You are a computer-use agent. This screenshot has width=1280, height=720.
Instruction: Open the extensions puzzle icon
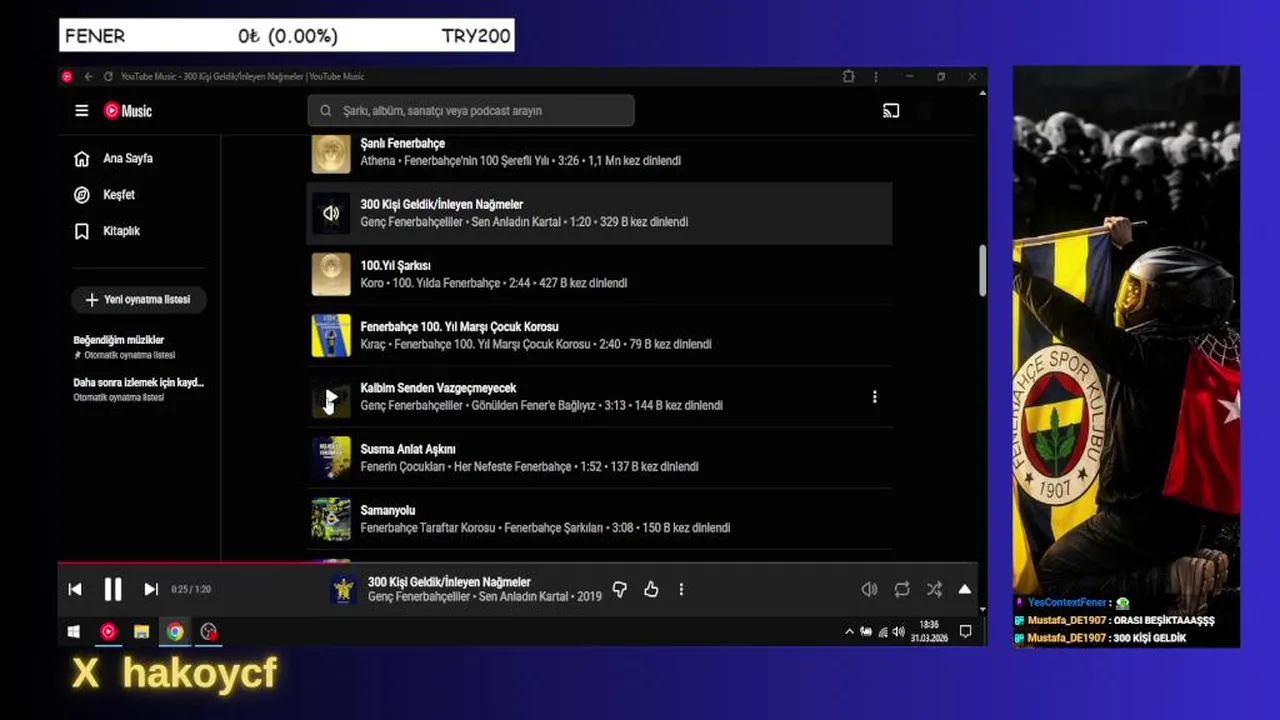849,77
